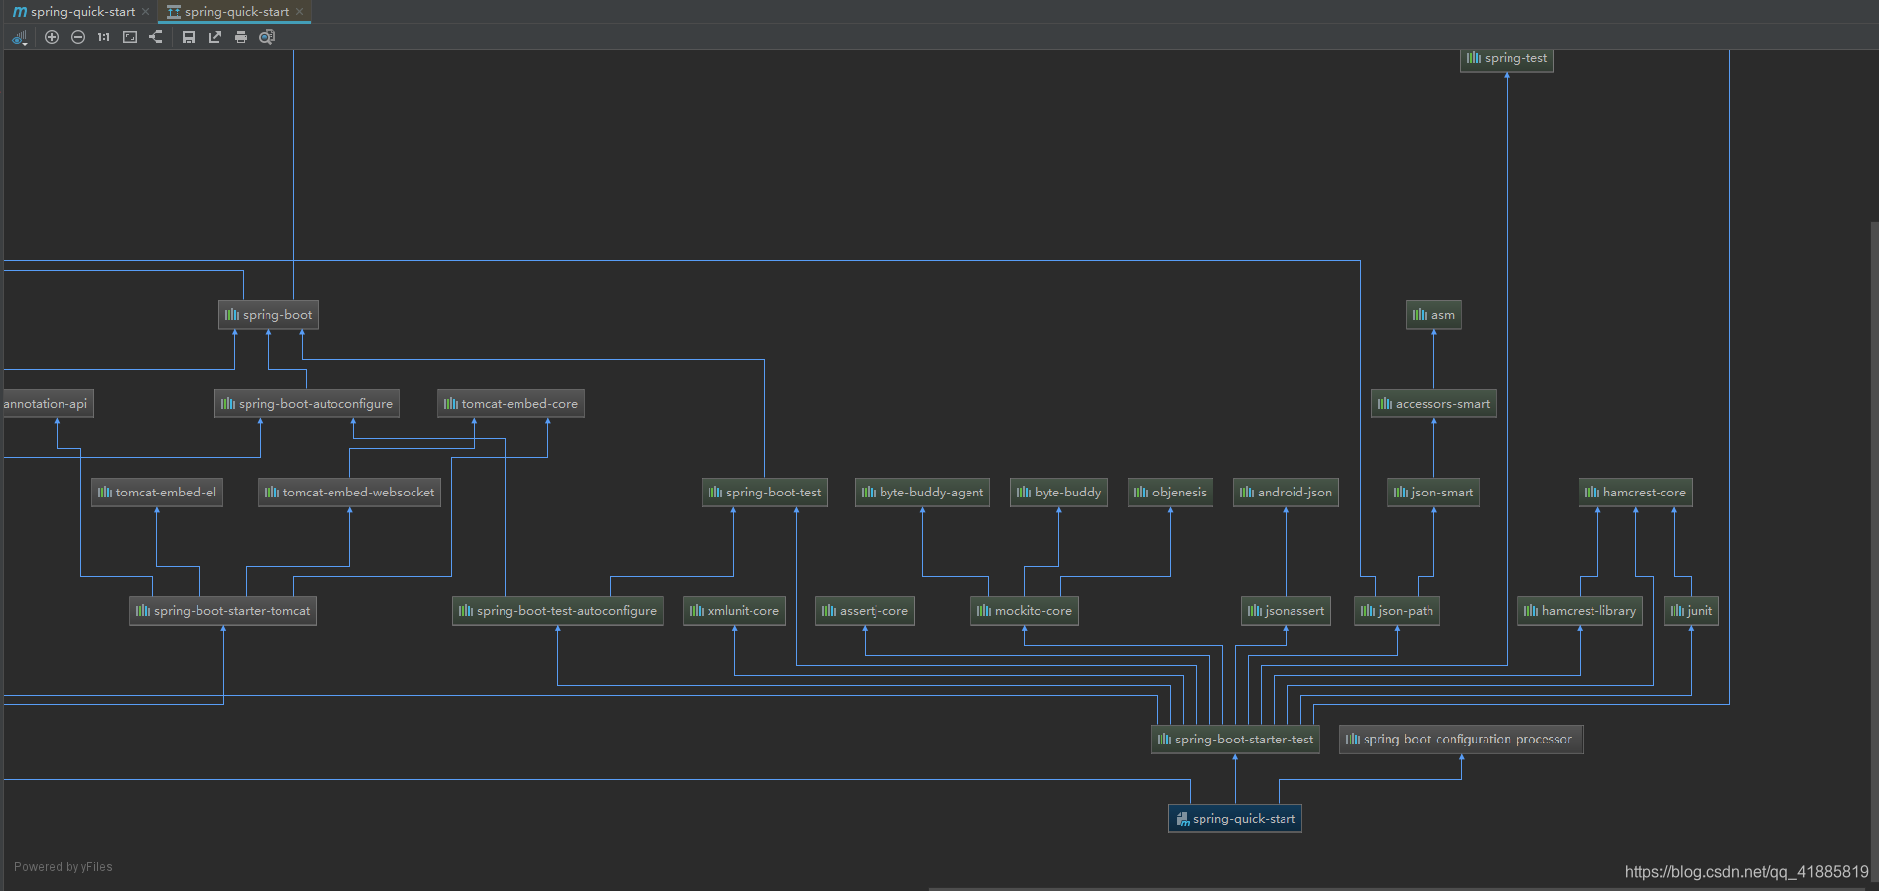Screen dimensions: 1879x891
Task: Select the accessors-smart node
Action: 1434,404
